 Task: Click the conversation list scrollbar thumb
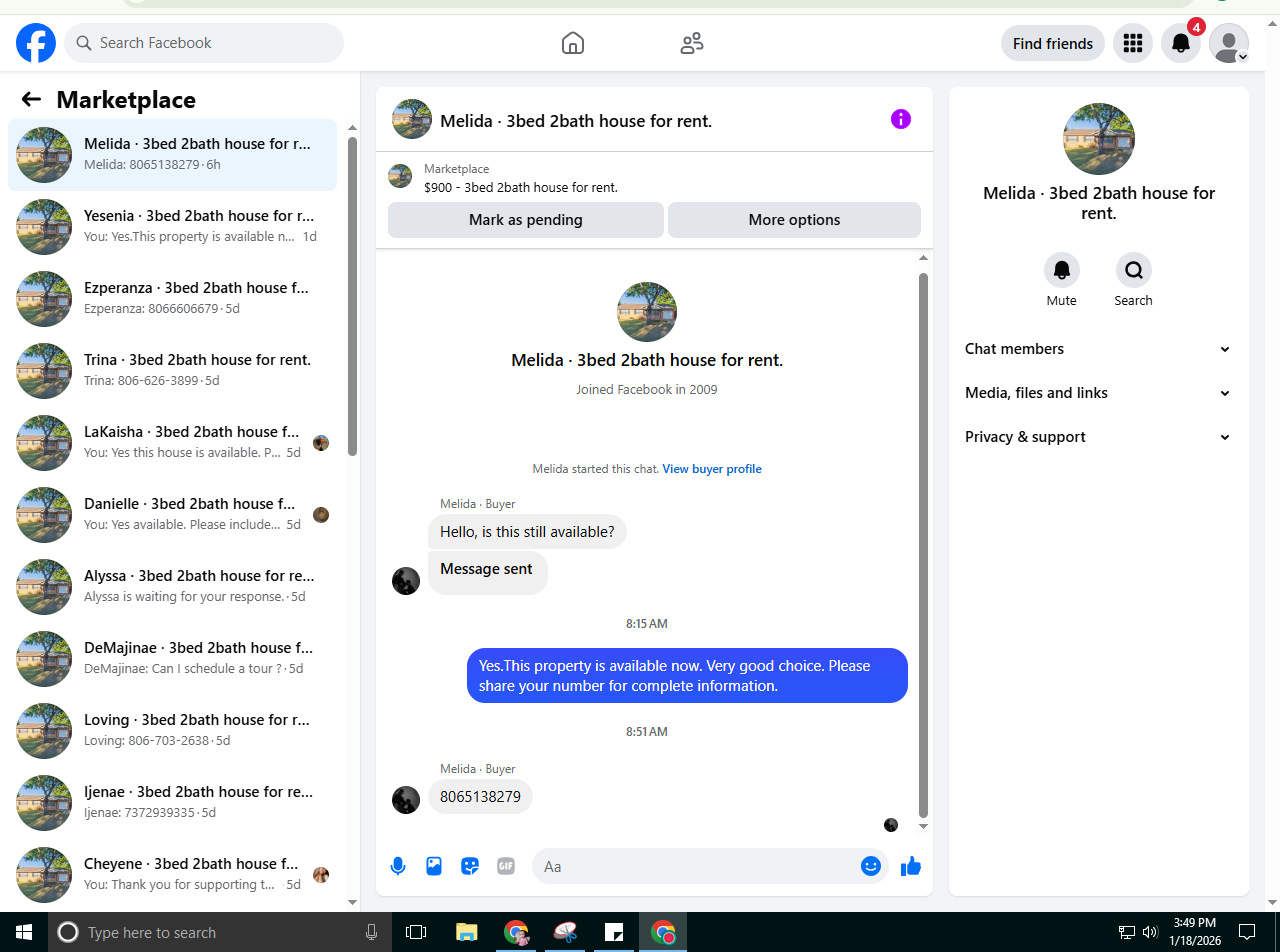tap(352, 297)
